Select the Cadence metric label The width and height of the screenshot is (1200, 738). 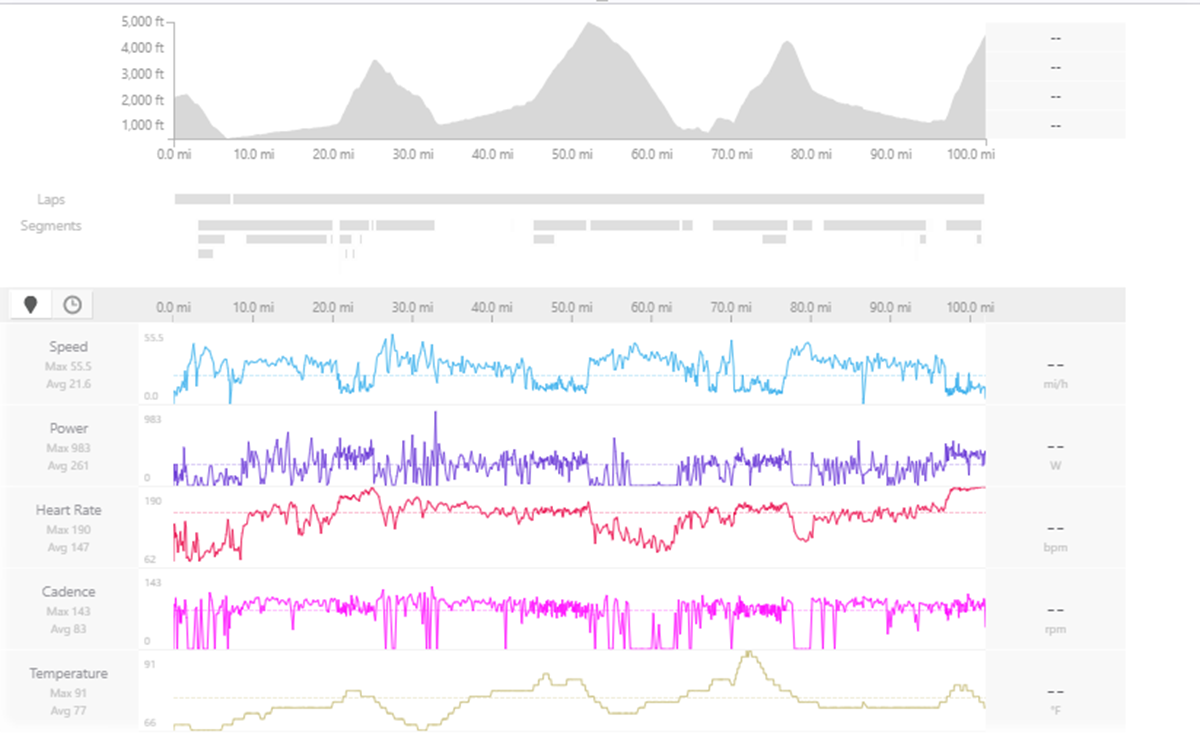tap(69, 591)
